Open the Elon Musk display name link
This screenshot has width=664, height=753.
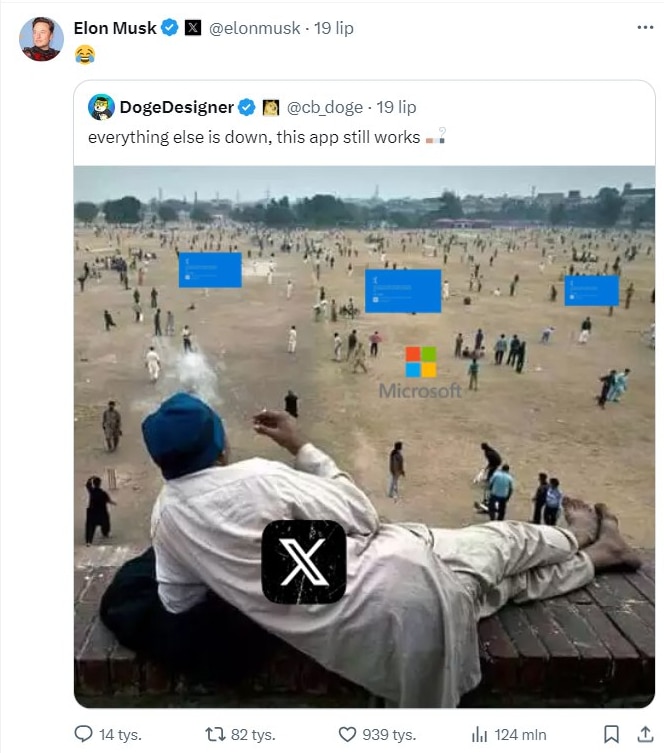115,28
